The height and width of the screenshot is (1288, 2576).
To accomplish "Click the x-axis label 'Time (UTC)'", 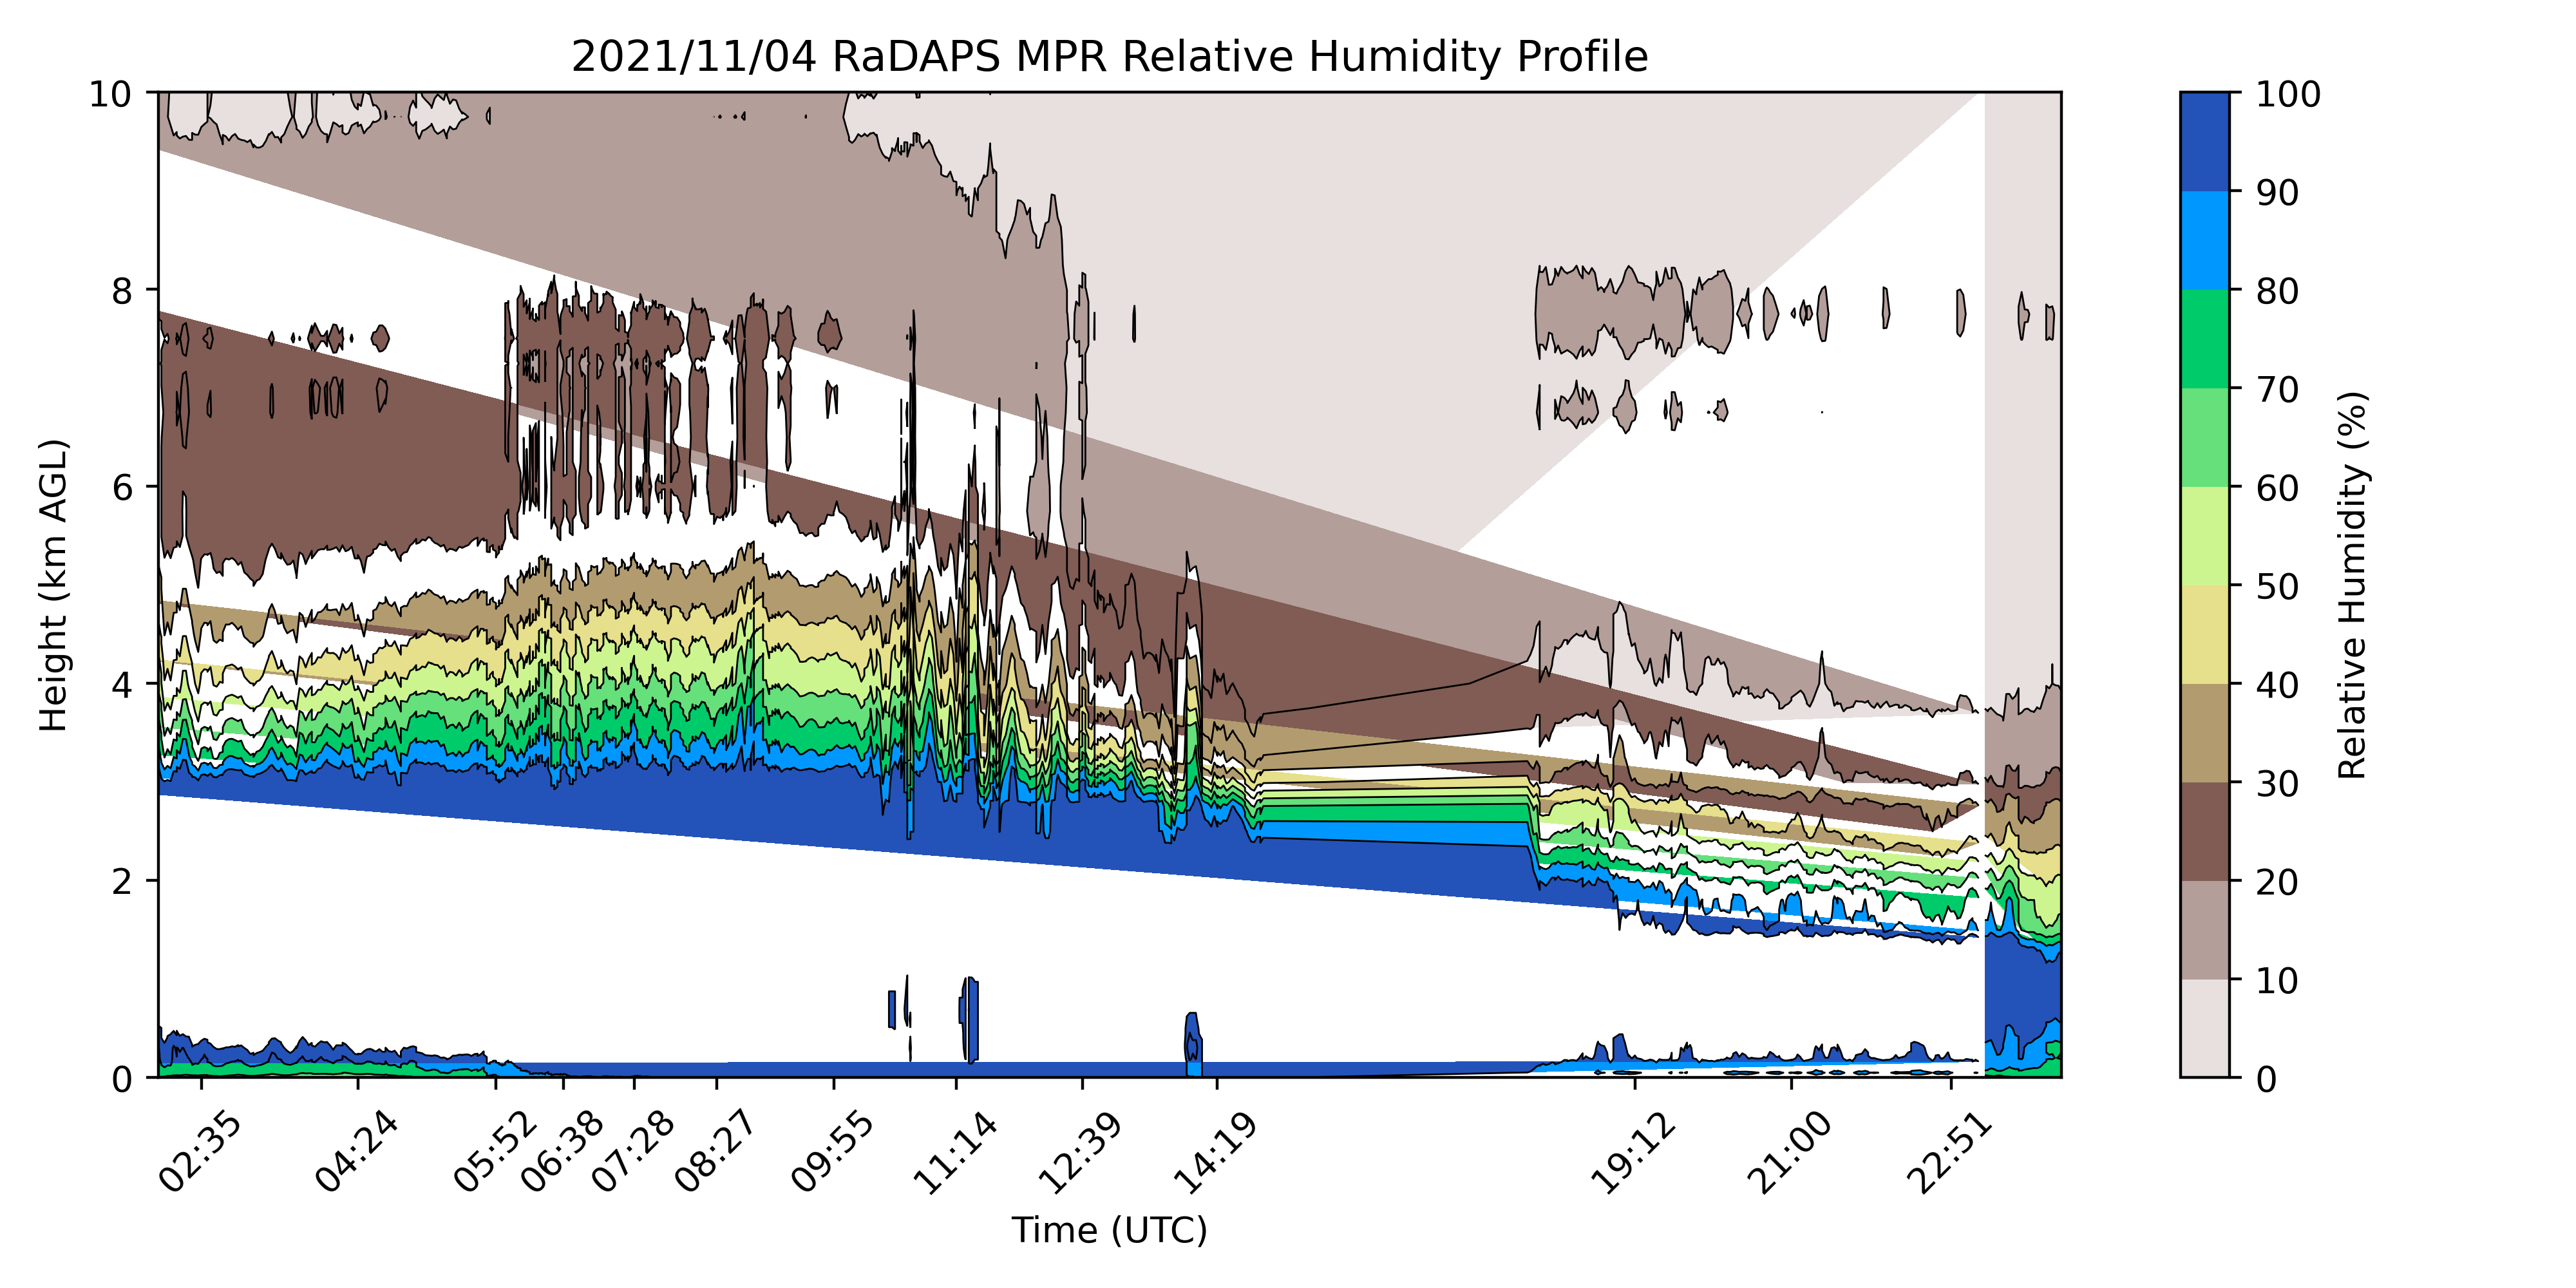I will 1109,1229.
